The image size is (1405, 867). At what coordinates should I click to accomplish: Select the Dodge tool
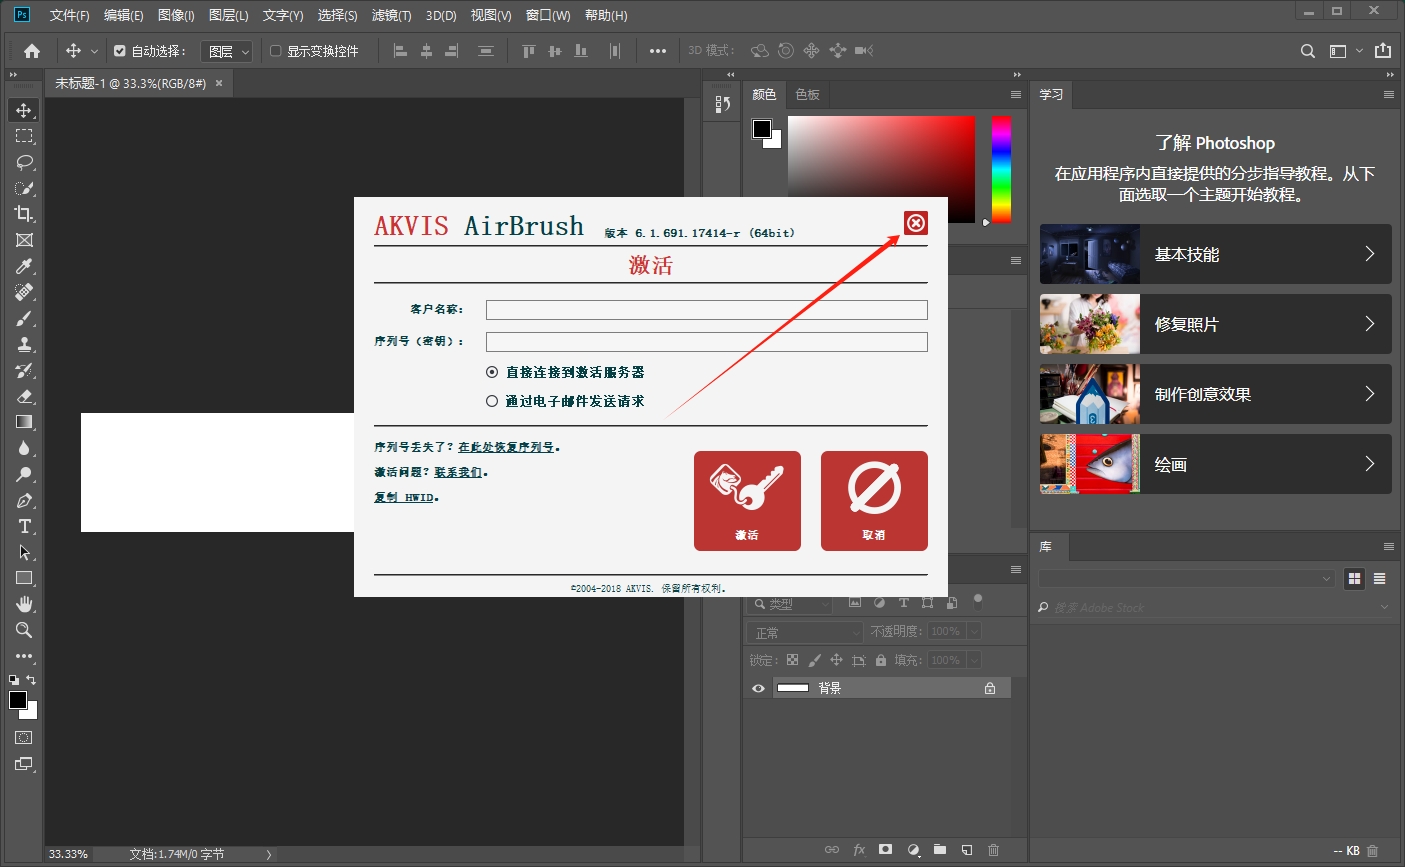click(x=24, y=474)
